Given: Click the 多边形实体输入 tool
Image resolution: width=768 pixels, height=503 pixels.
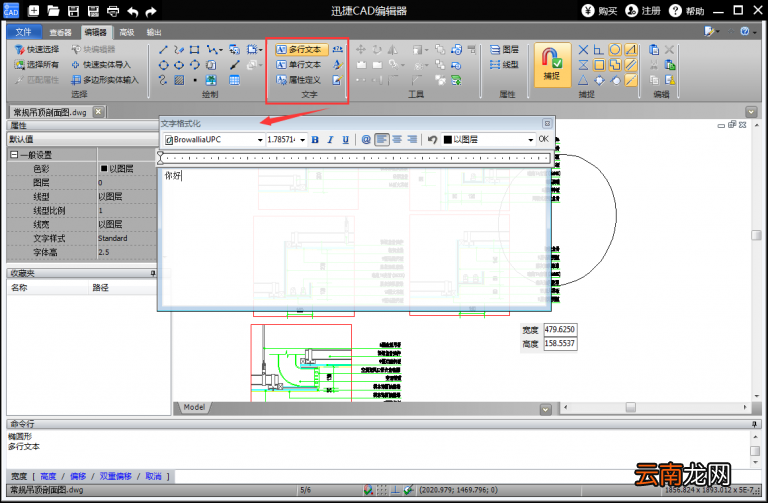Looking at the screenshot, I should coord(105,80).
